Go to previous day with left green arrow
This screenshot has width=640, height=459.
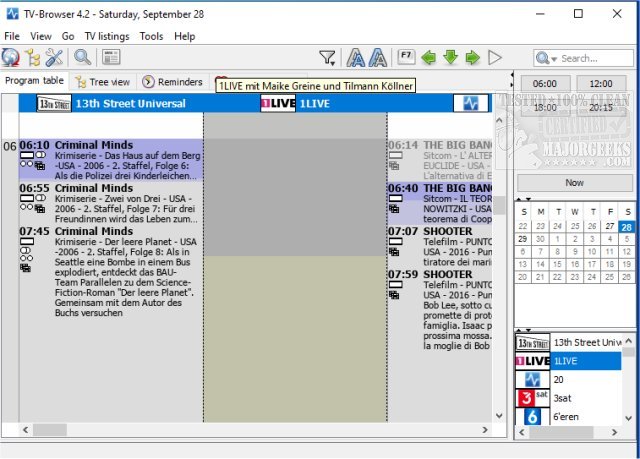429,58
